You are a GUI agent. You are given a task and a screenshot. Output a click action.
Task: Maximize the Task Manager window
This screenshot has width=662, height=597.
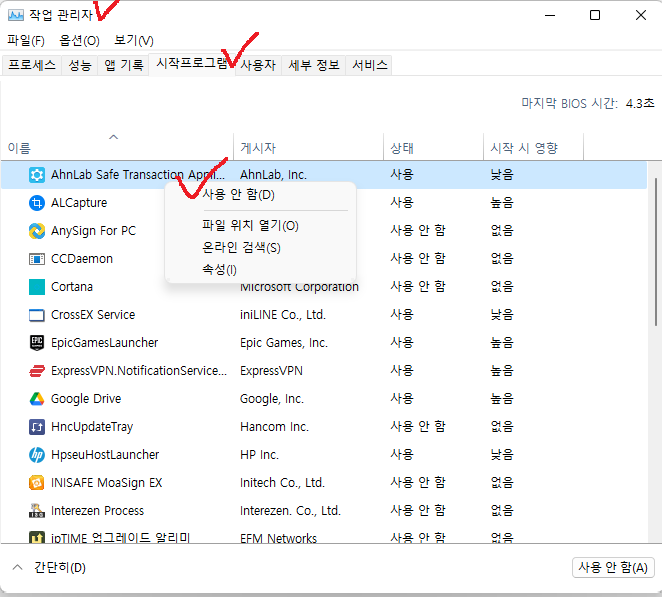click(595, 16)
